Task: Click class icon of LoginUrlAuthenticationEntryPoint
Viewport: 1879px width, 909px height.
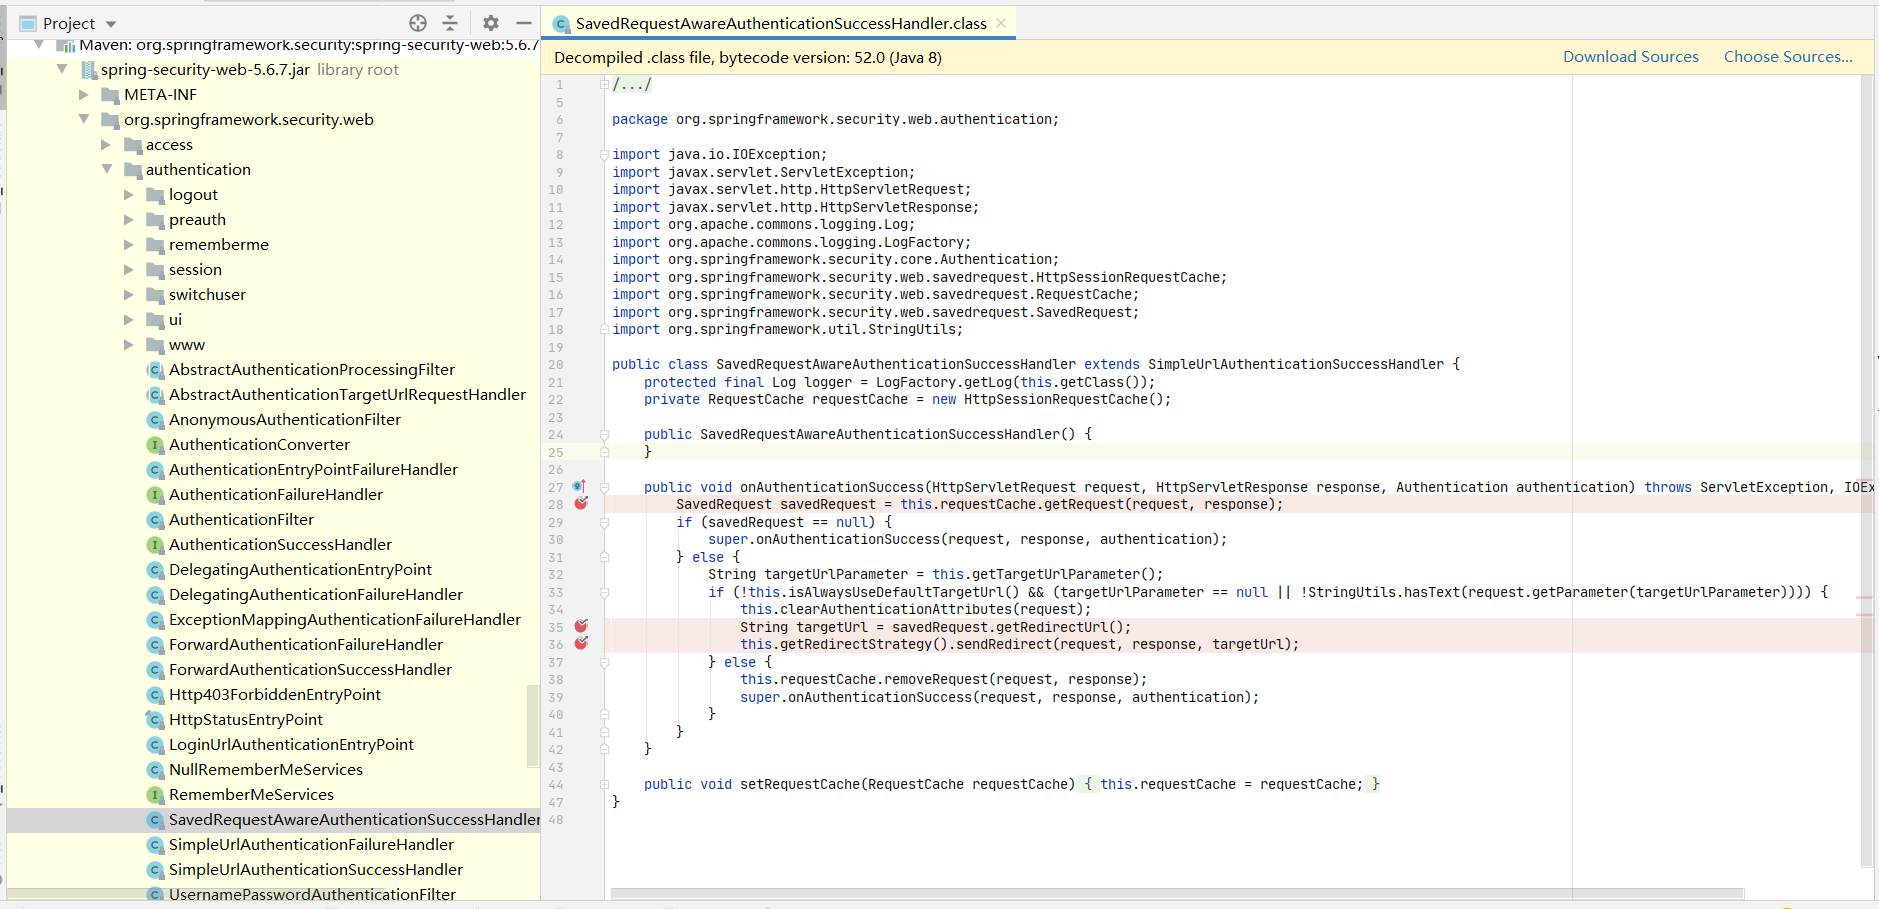Action: tap(155, 745)
